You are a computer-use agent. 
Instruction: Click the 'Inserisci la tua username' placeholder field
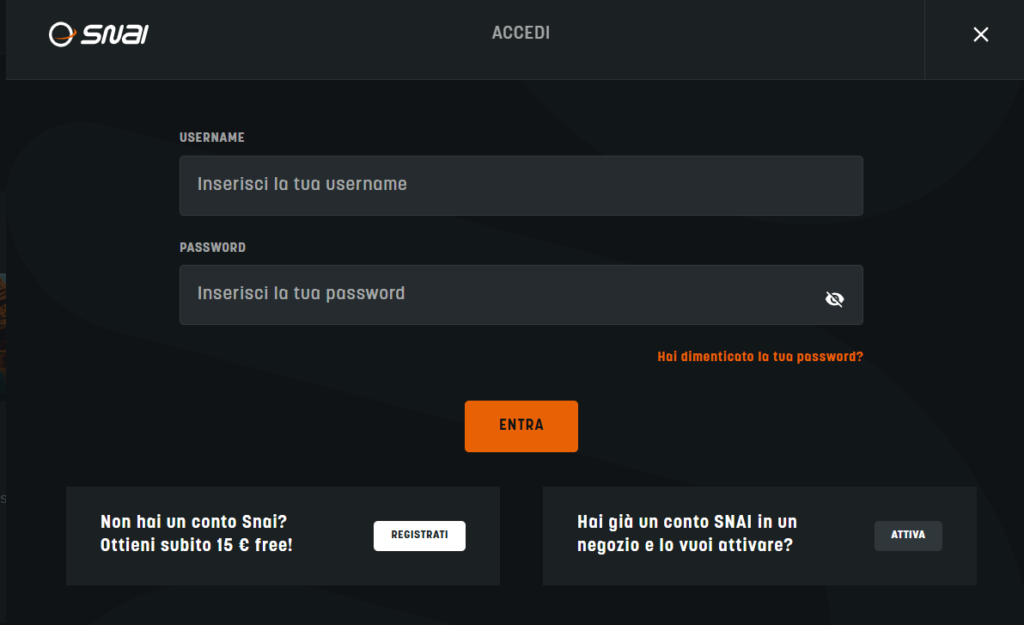click(520, 185)
